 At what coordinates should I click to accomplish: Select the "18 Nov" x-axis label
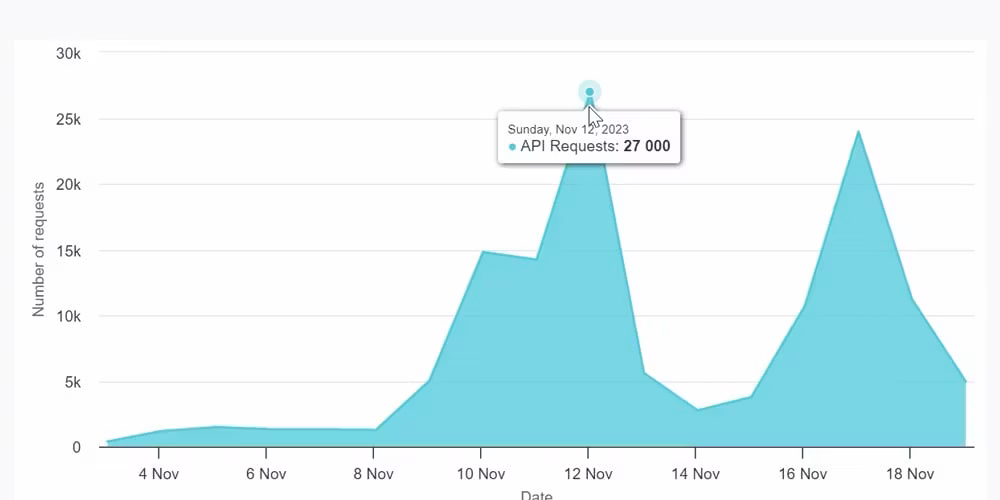click(910, 473)
